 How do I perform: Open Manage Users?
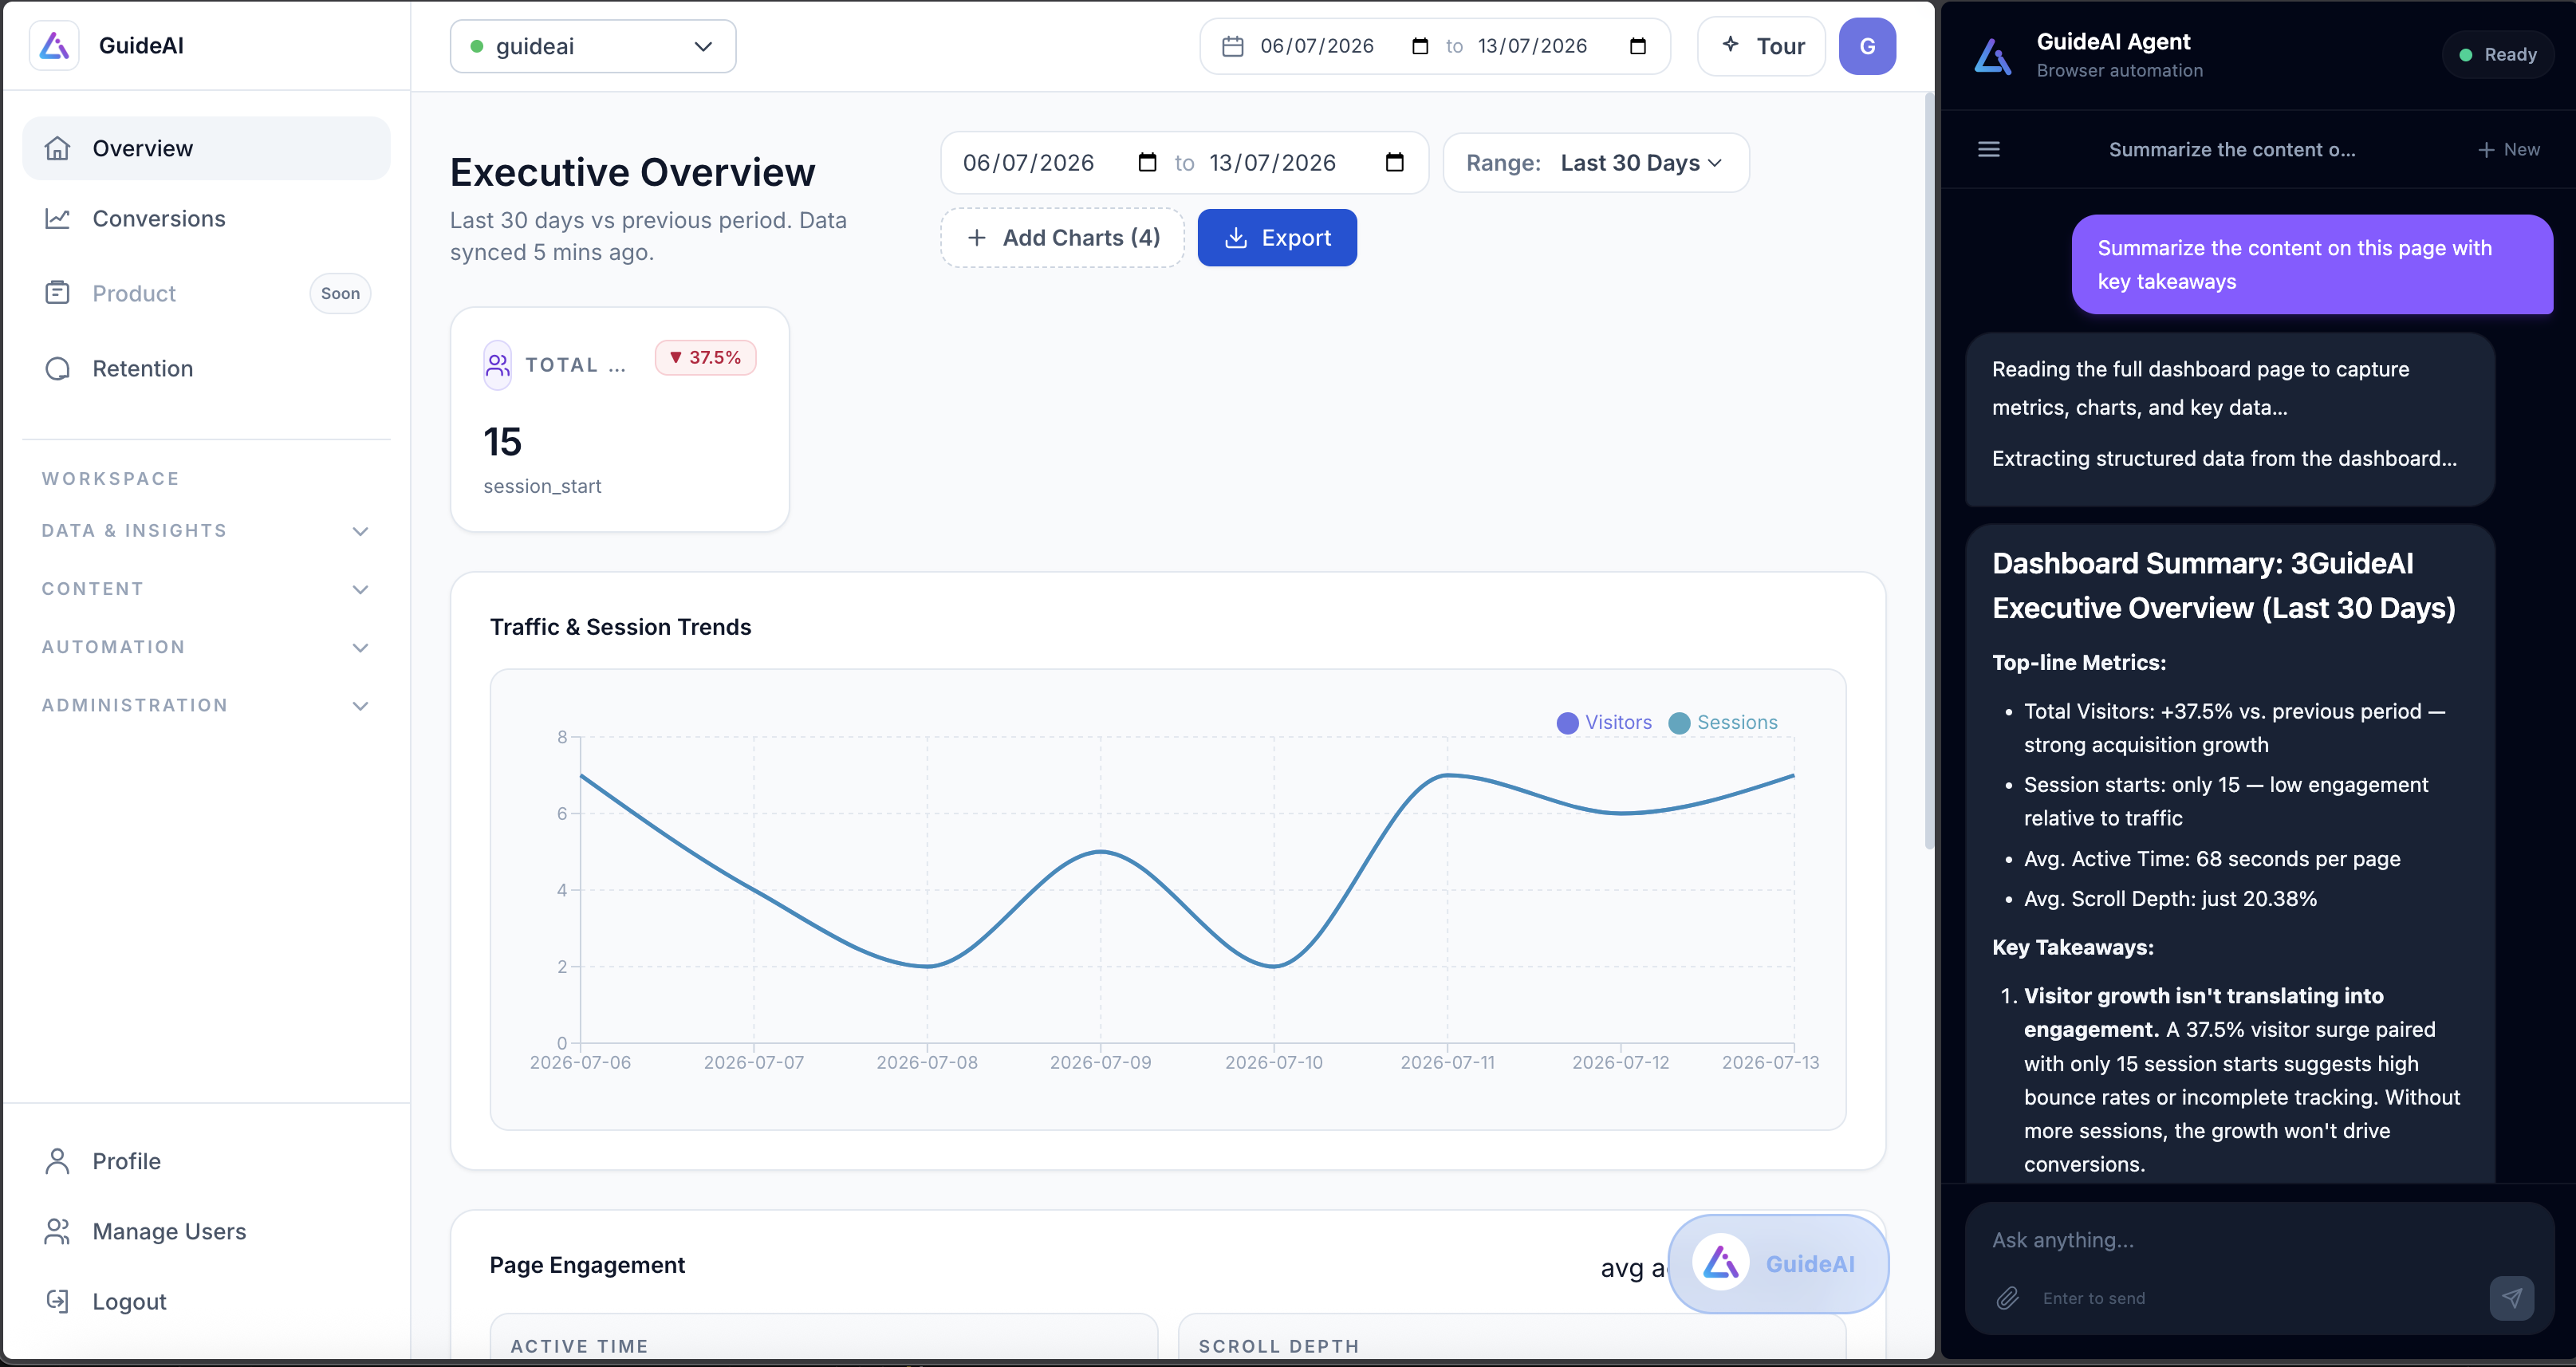[x=206, y=1231]
